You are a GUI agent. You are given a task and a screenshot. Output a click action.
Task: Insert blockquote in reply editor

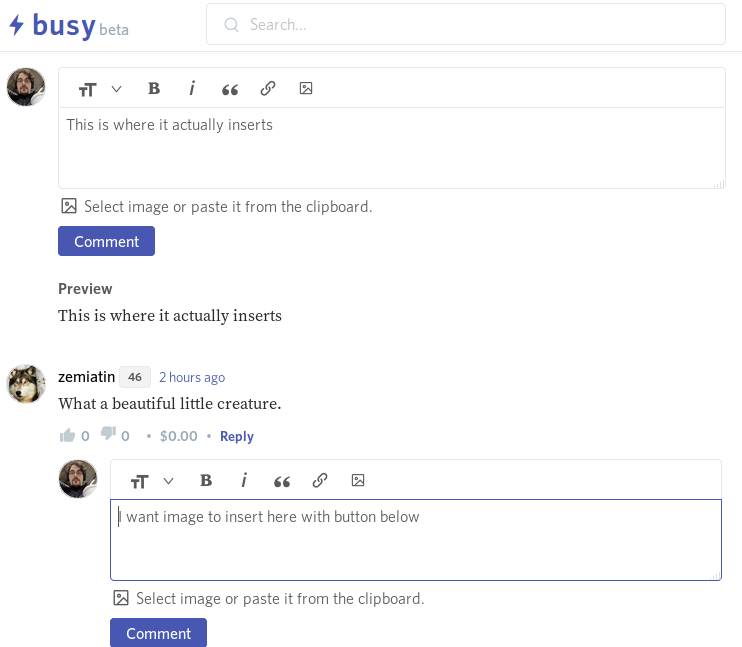(x=282, y=481)
